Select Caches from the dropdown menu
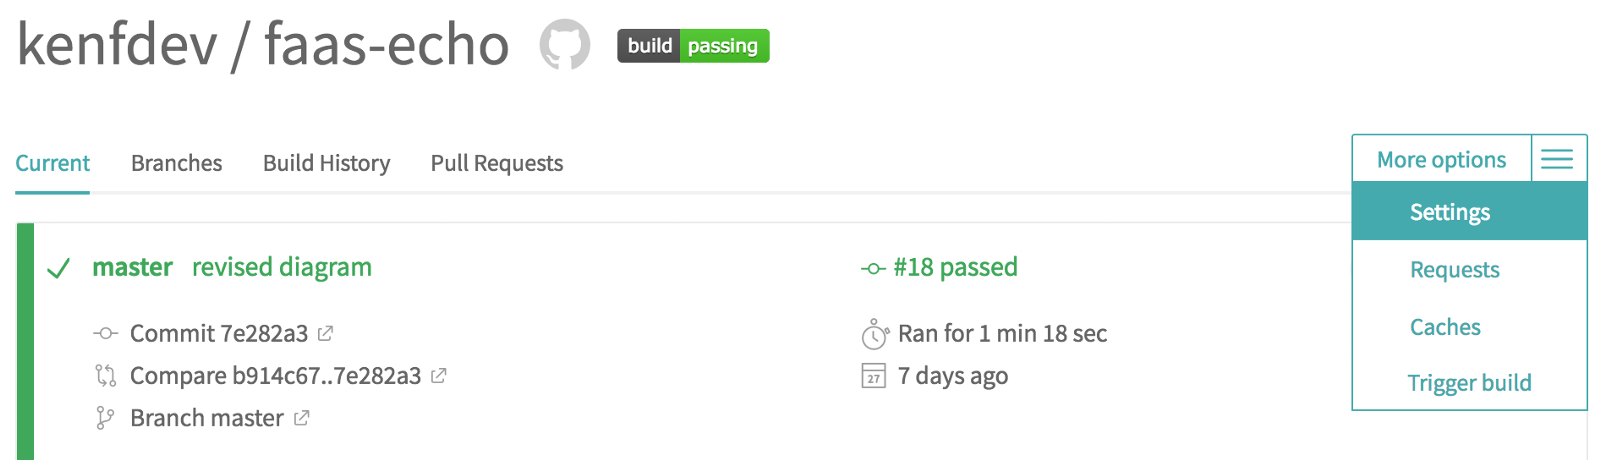This screenshot has height=460, width=1600. tap(1445, 327)
